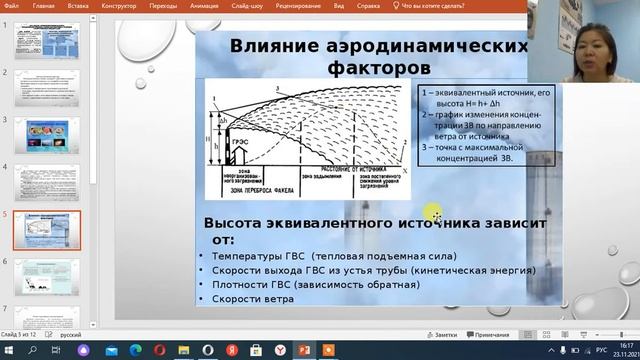Viewport: 640px width, 360px height.
Task: Switch the РУС input language indicator
Action: 601,350
